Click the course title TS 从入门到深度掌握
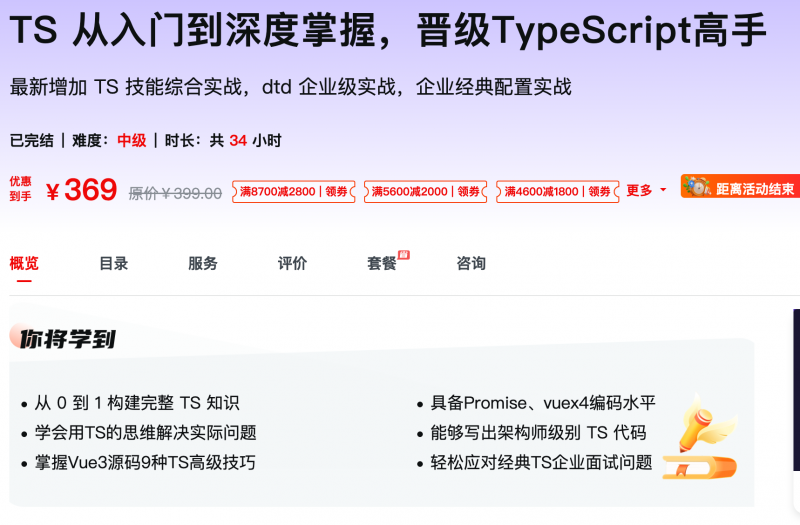Image resolution: width=800 pixels, height=525 pixels. coord(387,31)
